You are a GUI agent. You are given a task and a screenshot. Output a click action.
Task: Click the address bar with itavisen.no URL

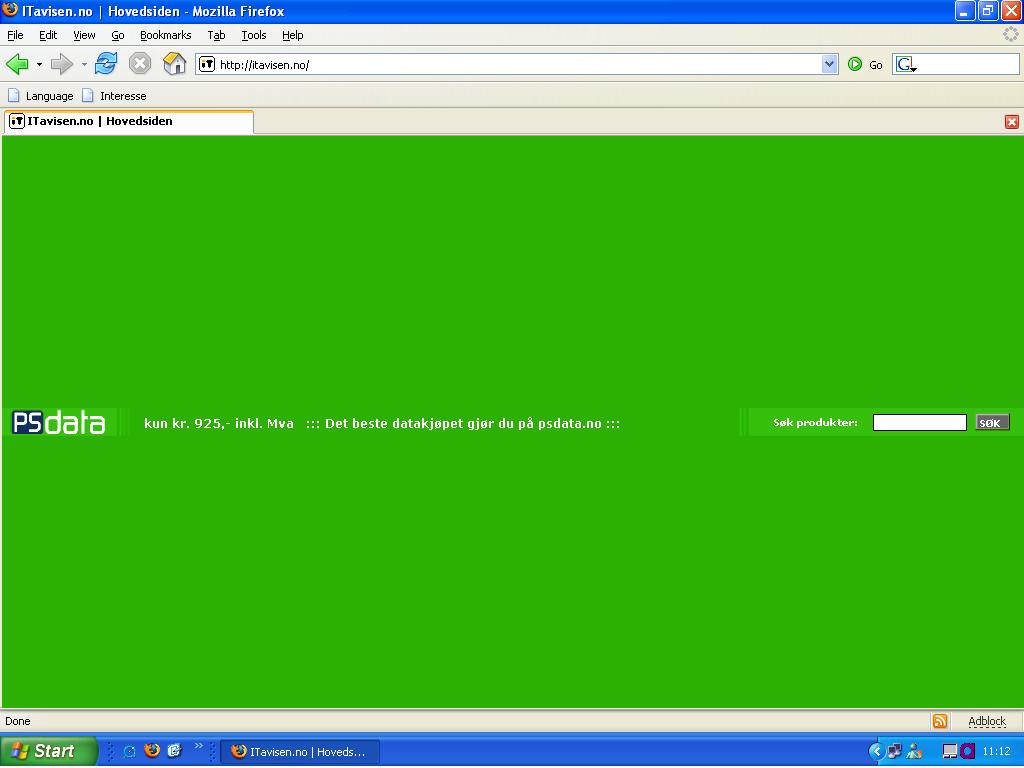(516, 64)
